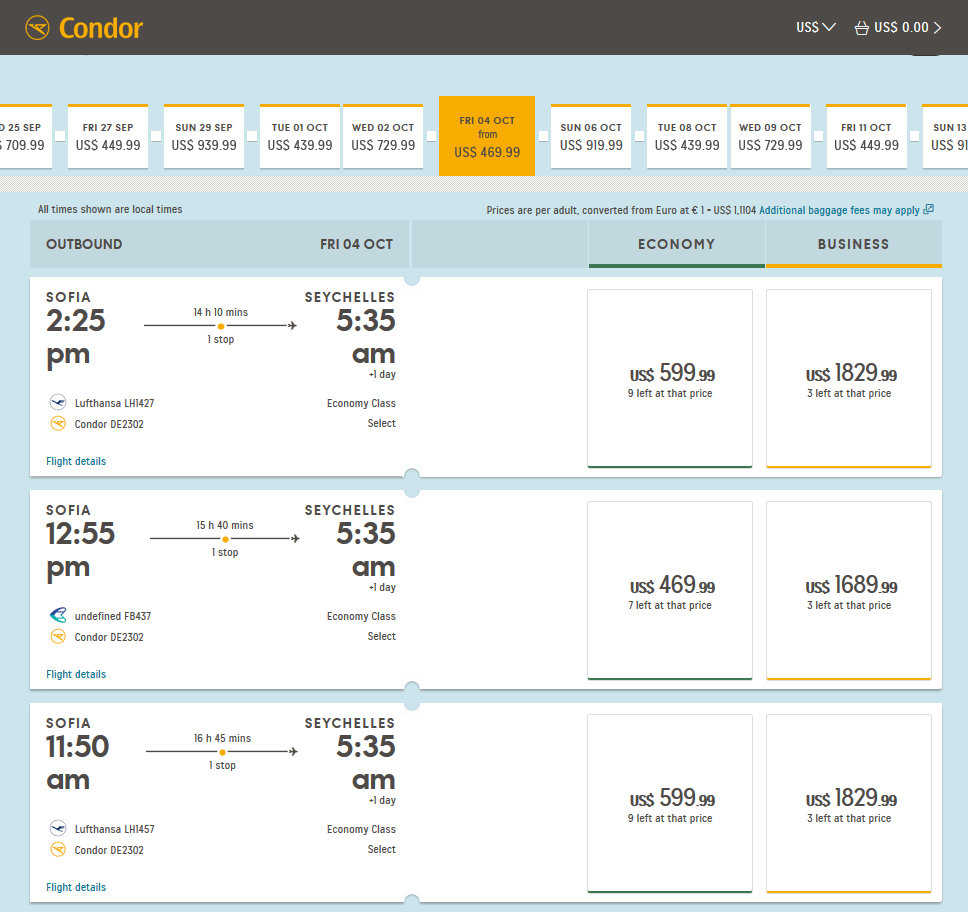Click the Lufthansa LH1427 flight number
Screen dimensions: 968x912
(114, 403)
